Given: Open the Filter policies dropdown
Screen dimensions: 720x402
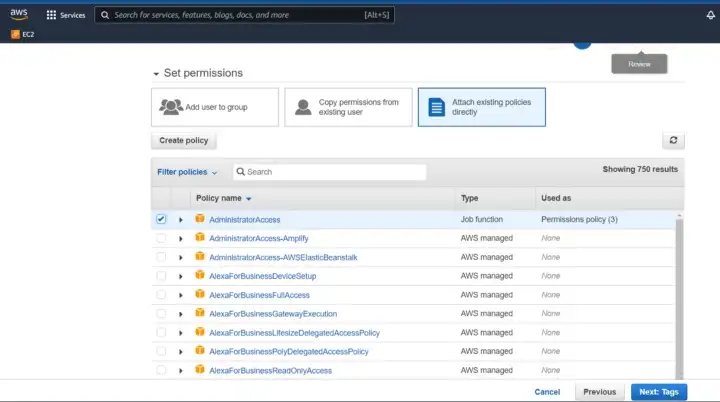Looking at the screenshot, I should point(187,172).
